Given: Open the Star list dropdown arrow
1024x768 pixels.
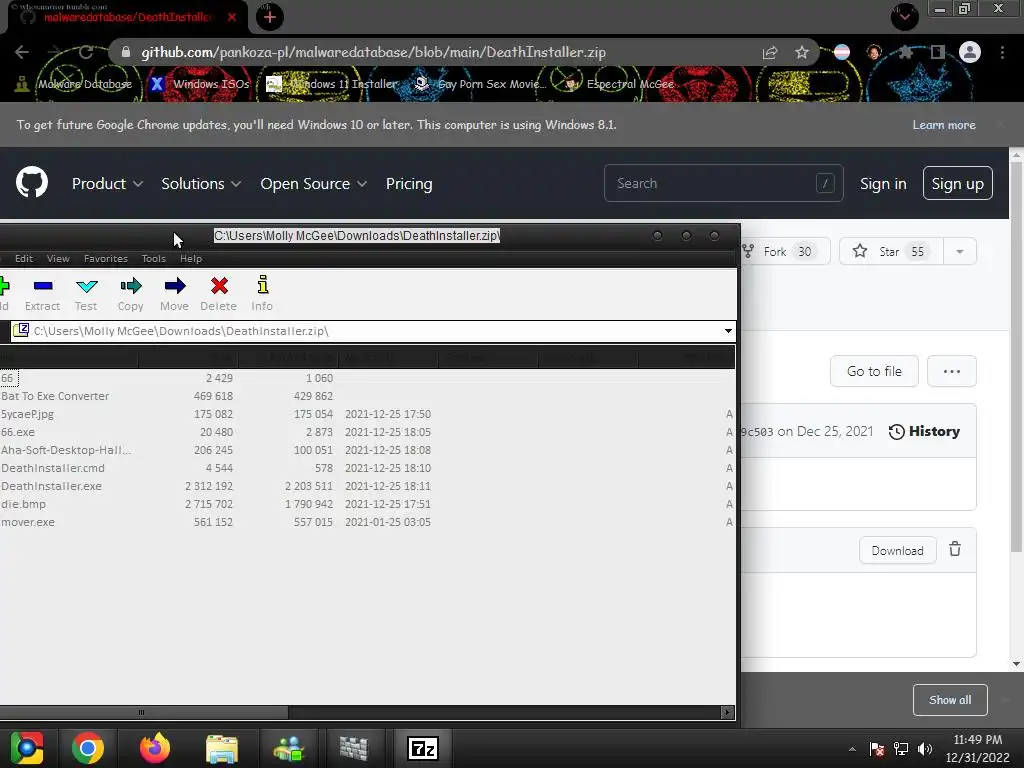Looking at the screenshot, I should pos(960,251).
